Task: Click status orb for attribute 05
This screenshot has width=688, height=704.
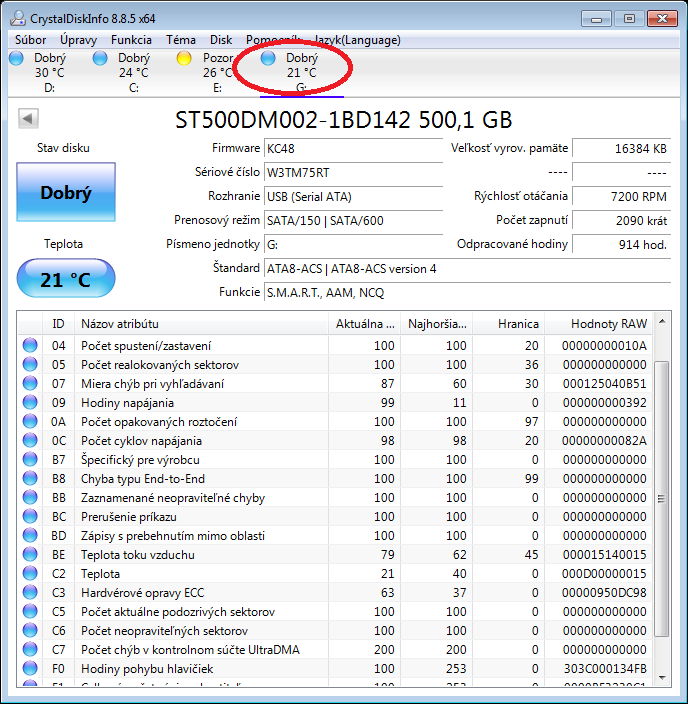Action: (30, 364)
